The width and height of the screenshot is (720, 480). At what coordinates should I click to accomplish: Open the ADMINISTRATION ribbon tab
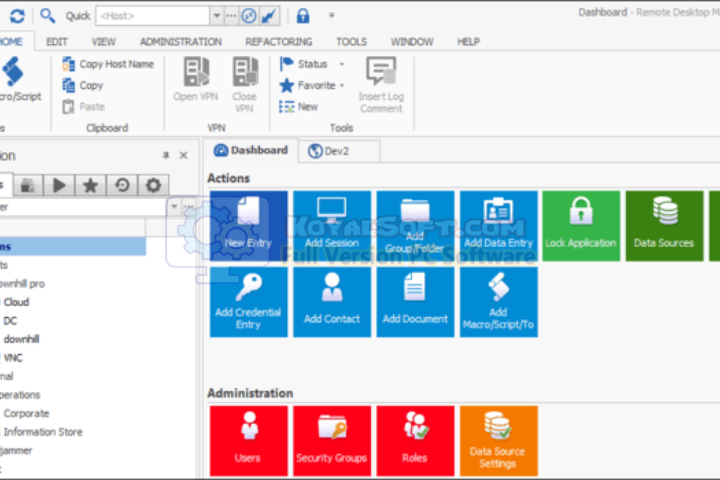click(x=181, y=42)
